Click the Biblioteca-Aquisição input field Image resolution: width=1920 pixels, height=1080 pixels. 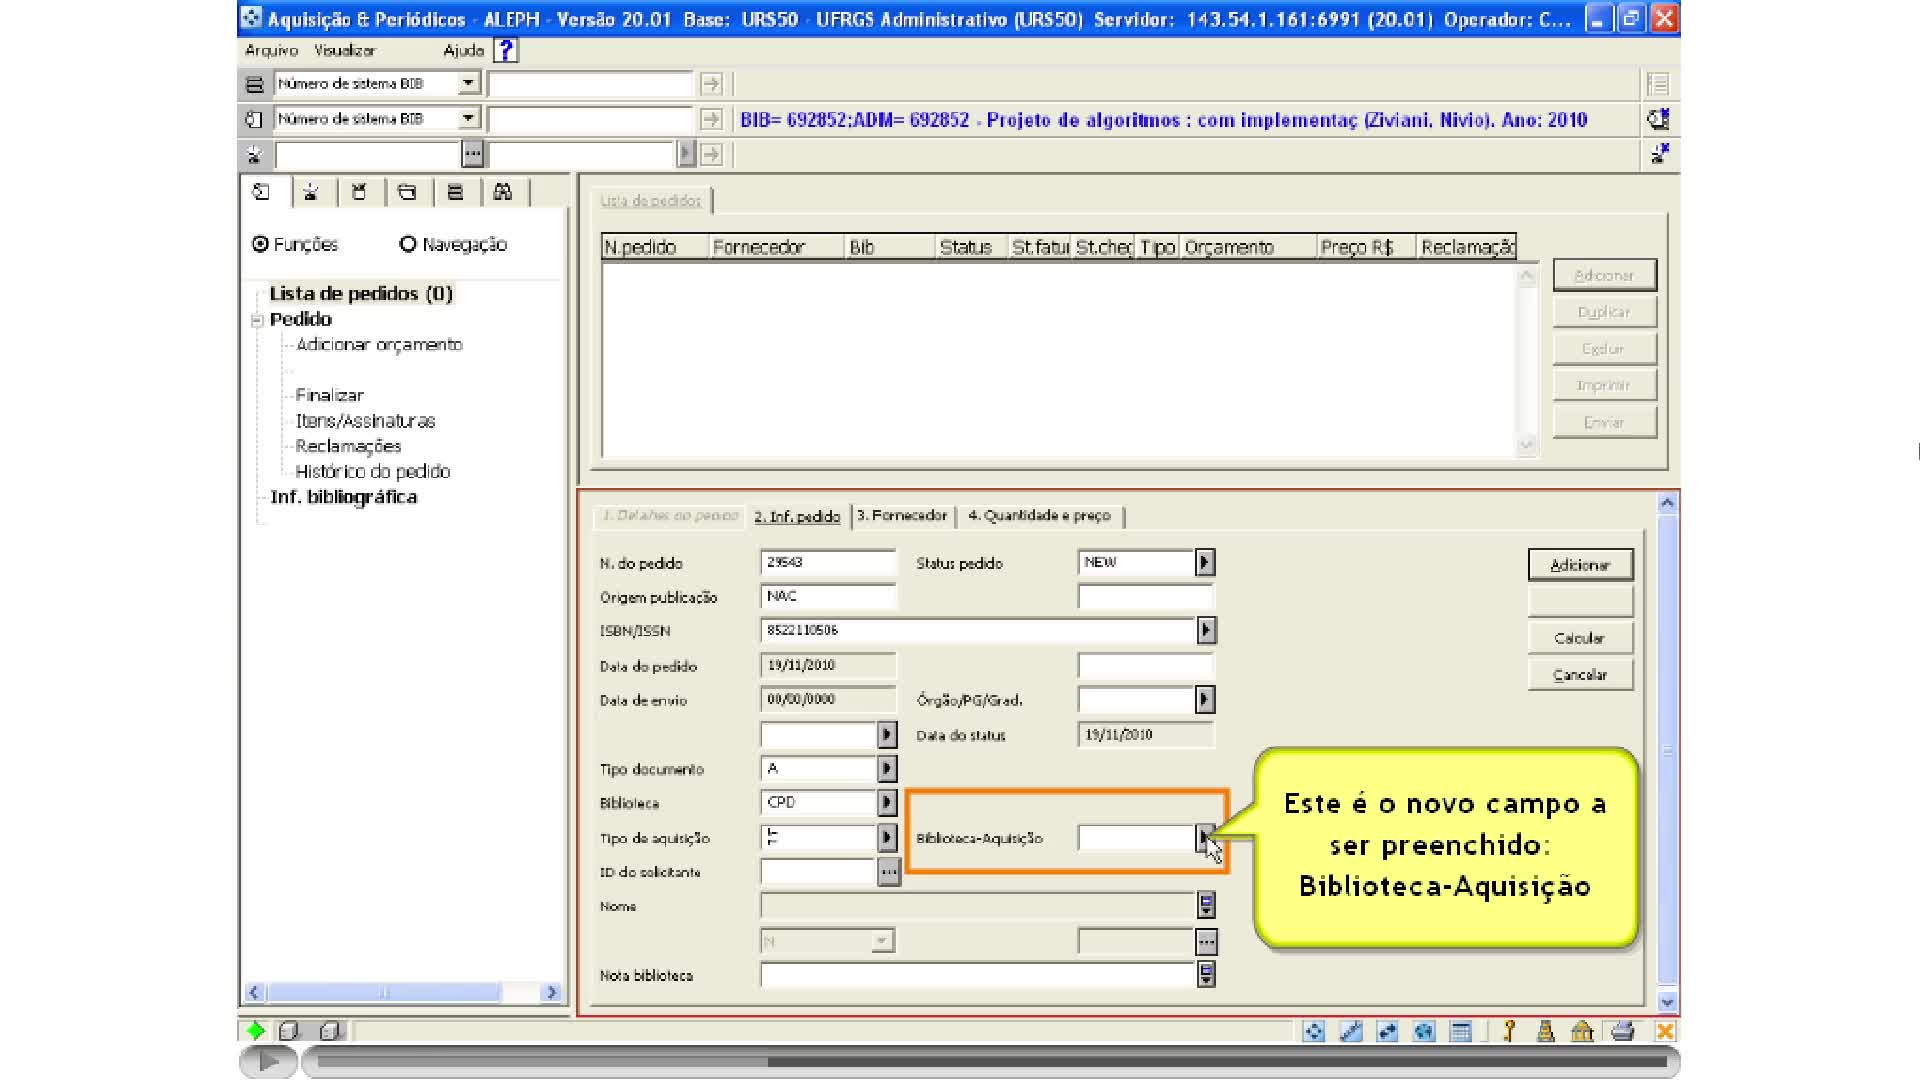tap(1137, 837)
